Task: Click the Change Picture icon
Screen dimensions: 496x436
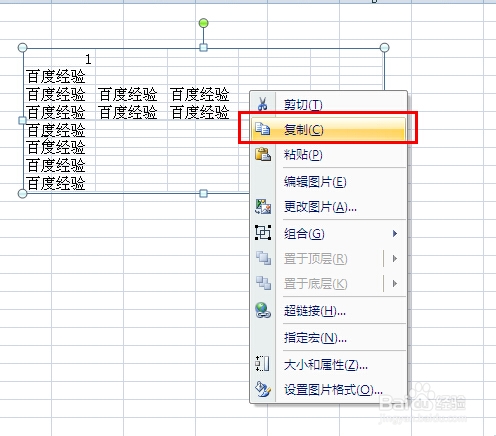Action: [x=263, y=207]
